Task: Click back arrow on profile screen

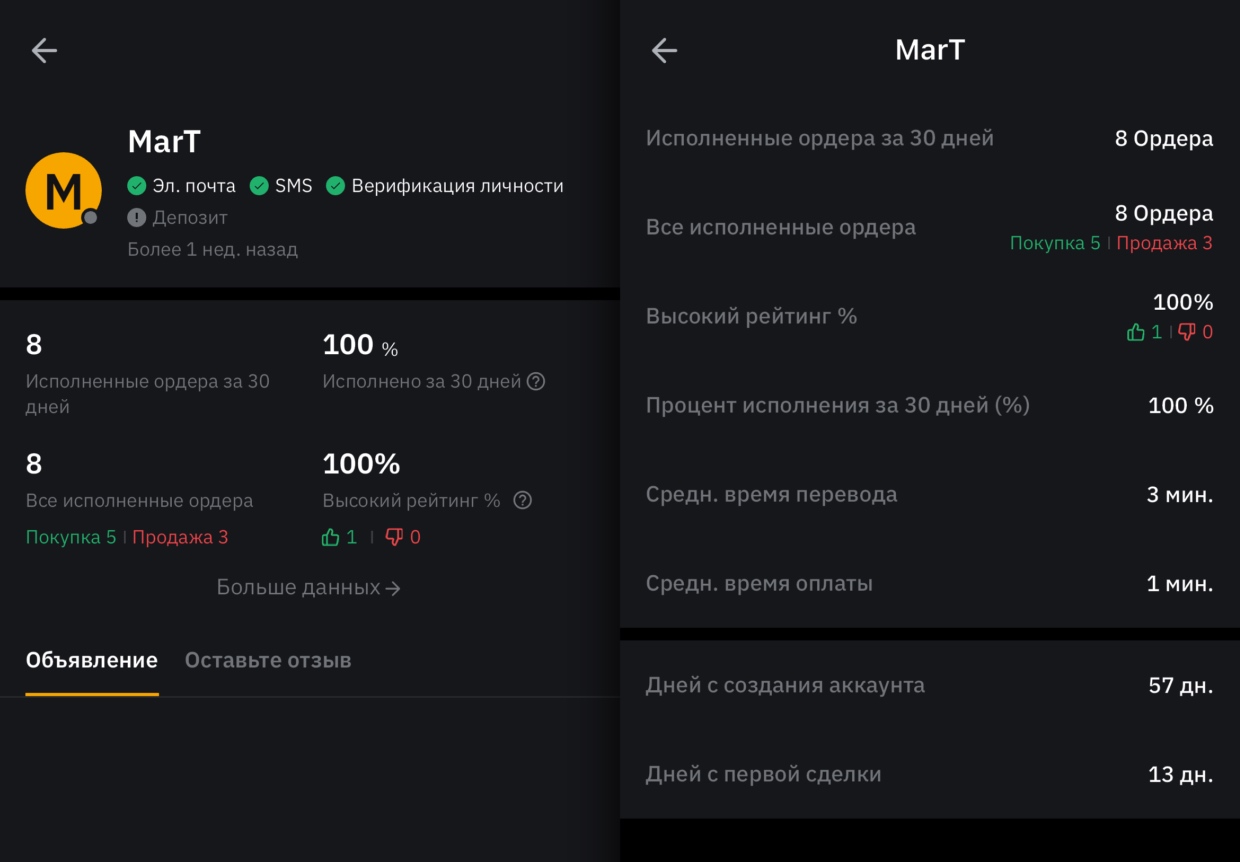Action: (44, 51)
